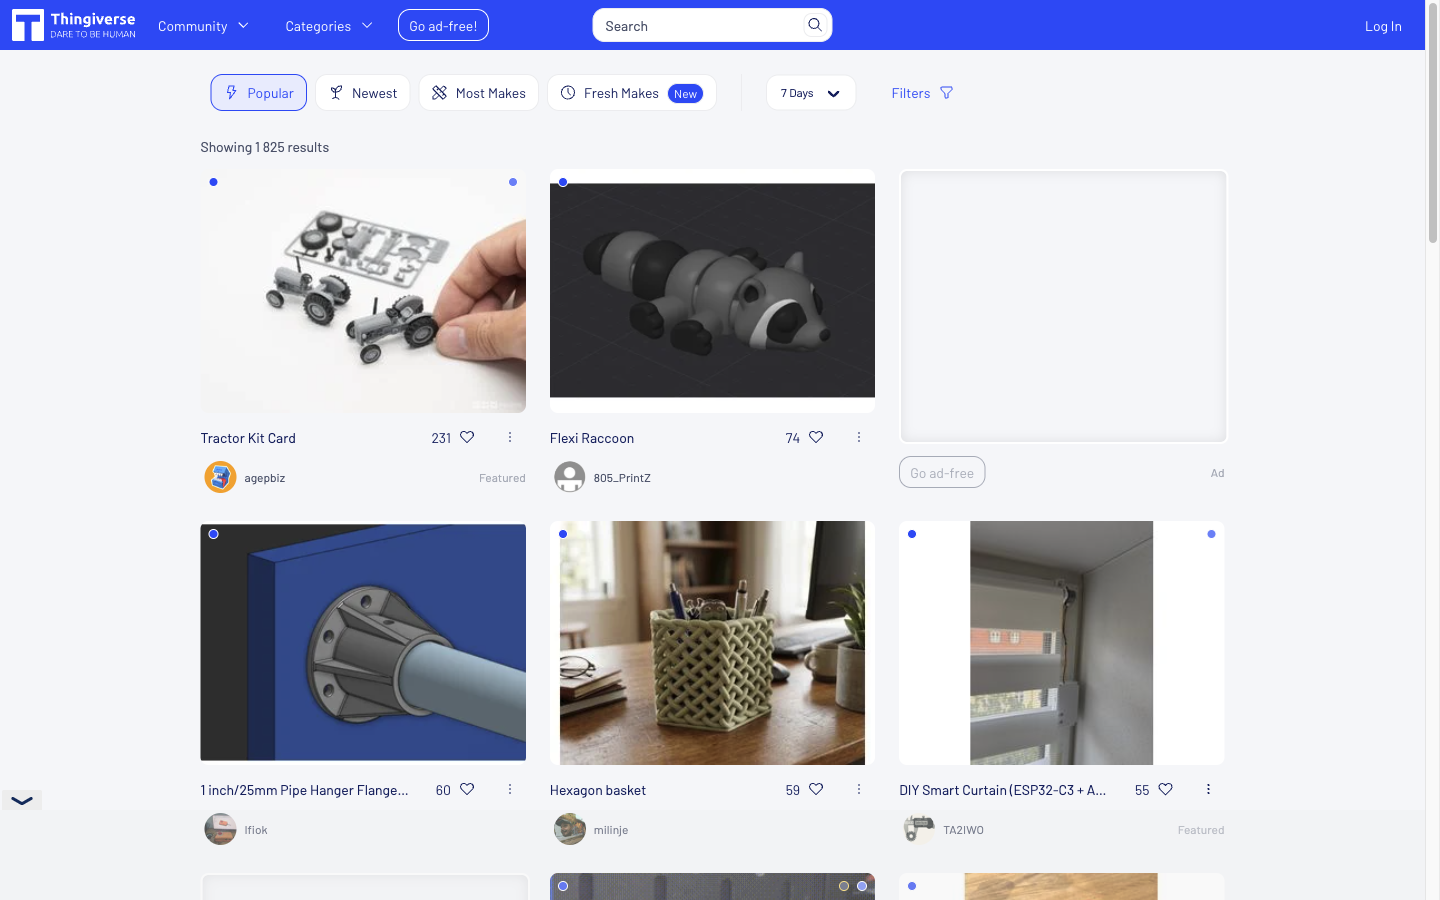The image size is (1440, 900).
Task: Open the 7 Days time range dropdown
Action: pos(811,93)
